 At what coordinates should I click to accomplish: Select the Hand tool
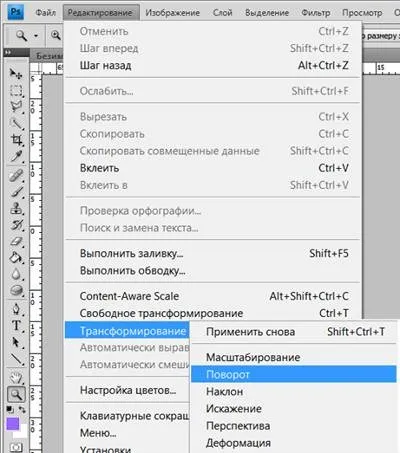[16, 378]
